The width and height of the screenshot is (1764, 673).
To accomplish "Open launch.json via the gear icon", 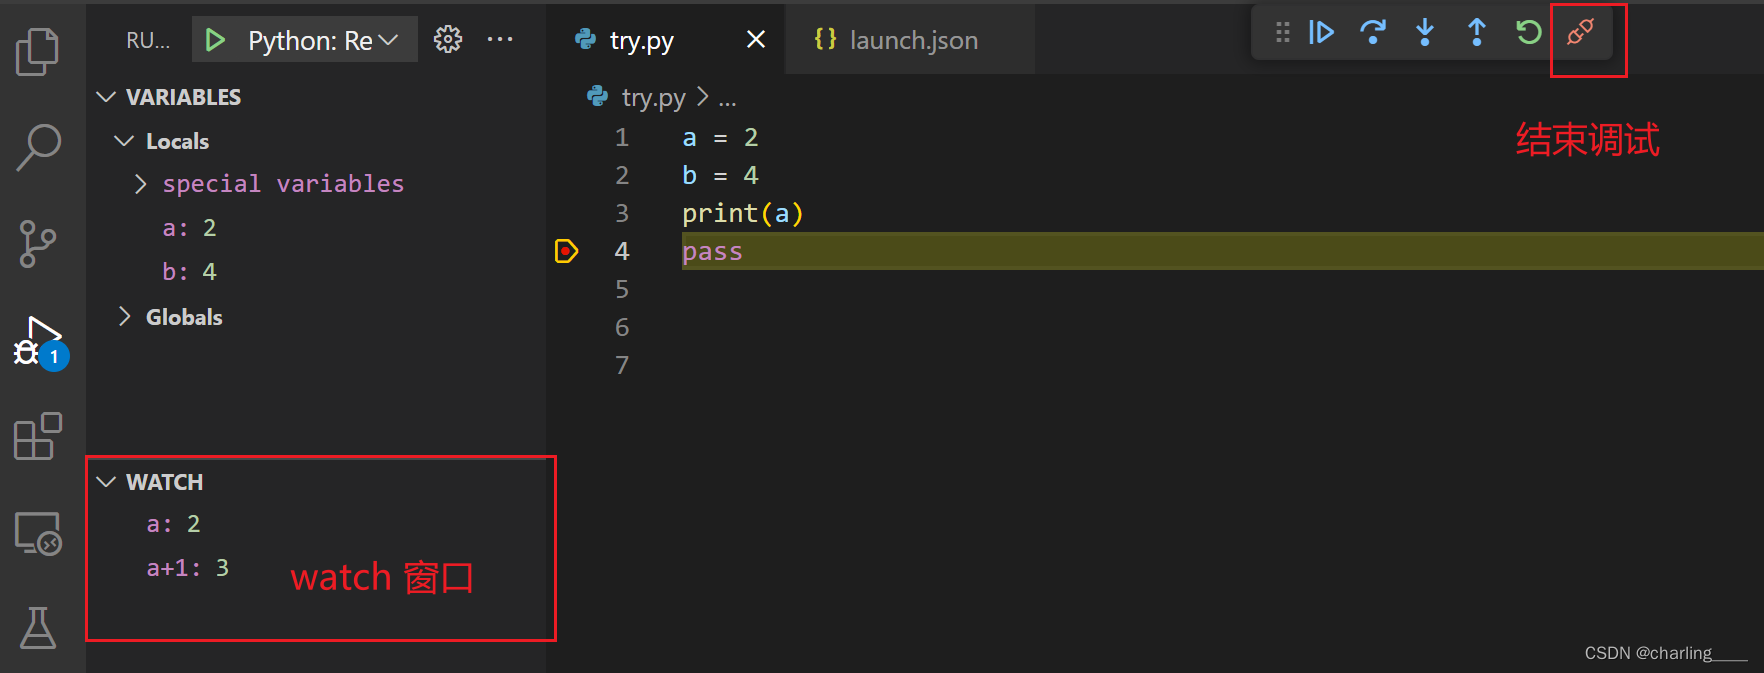I will (x=448, y=39).
